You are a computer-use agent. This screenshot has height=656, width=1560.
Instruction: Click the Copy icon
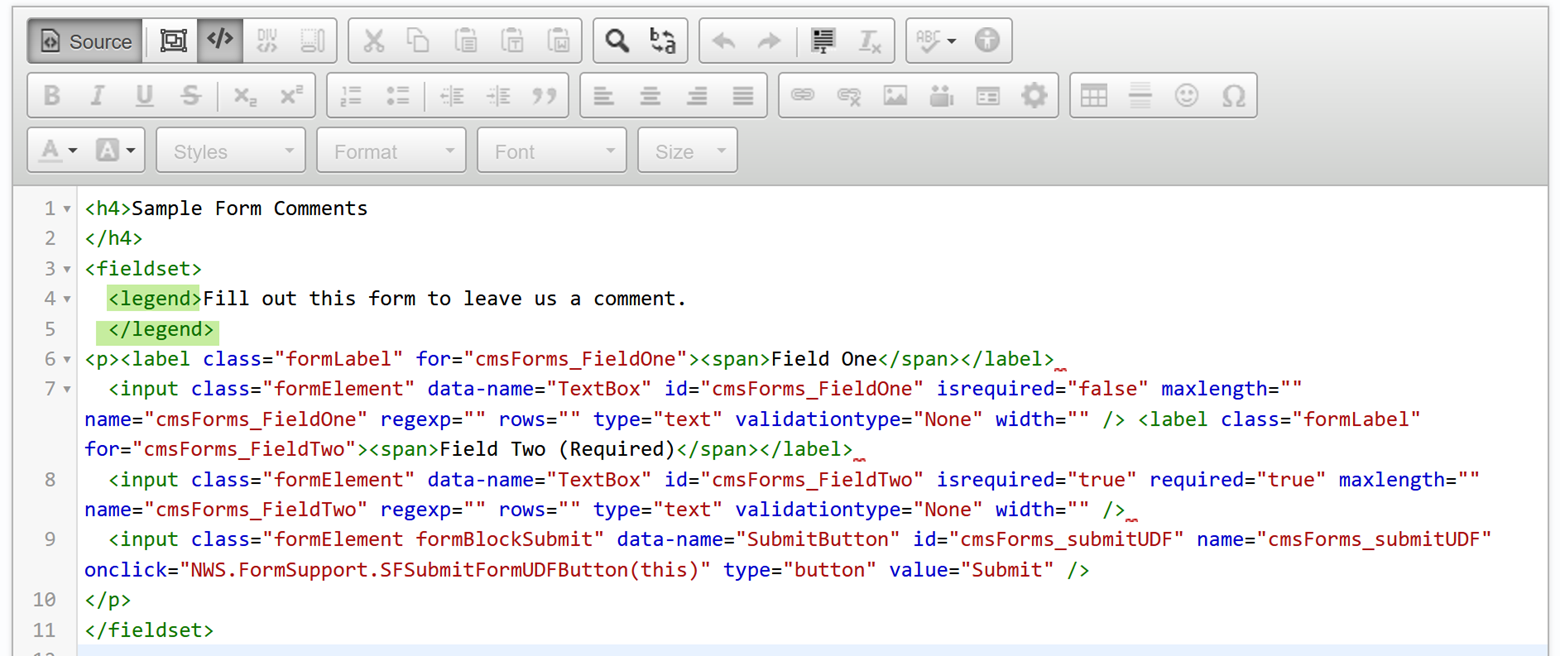point(418,41)
